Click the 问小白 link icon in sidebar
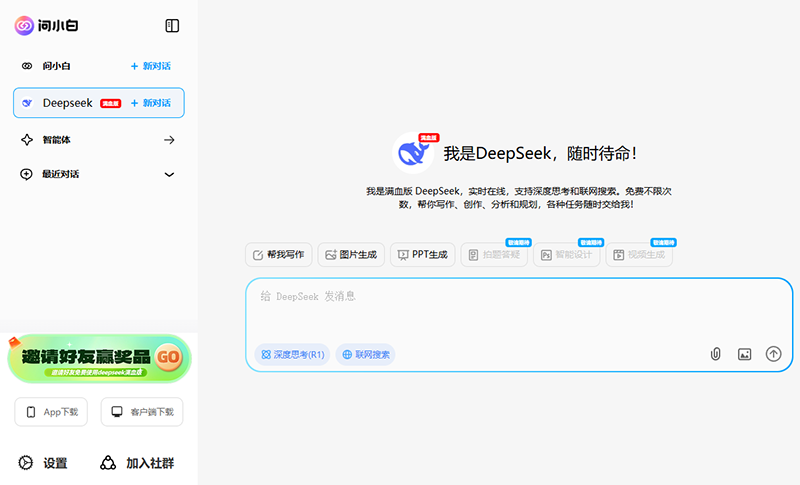The image size is (800, 485). click(27, 66)
